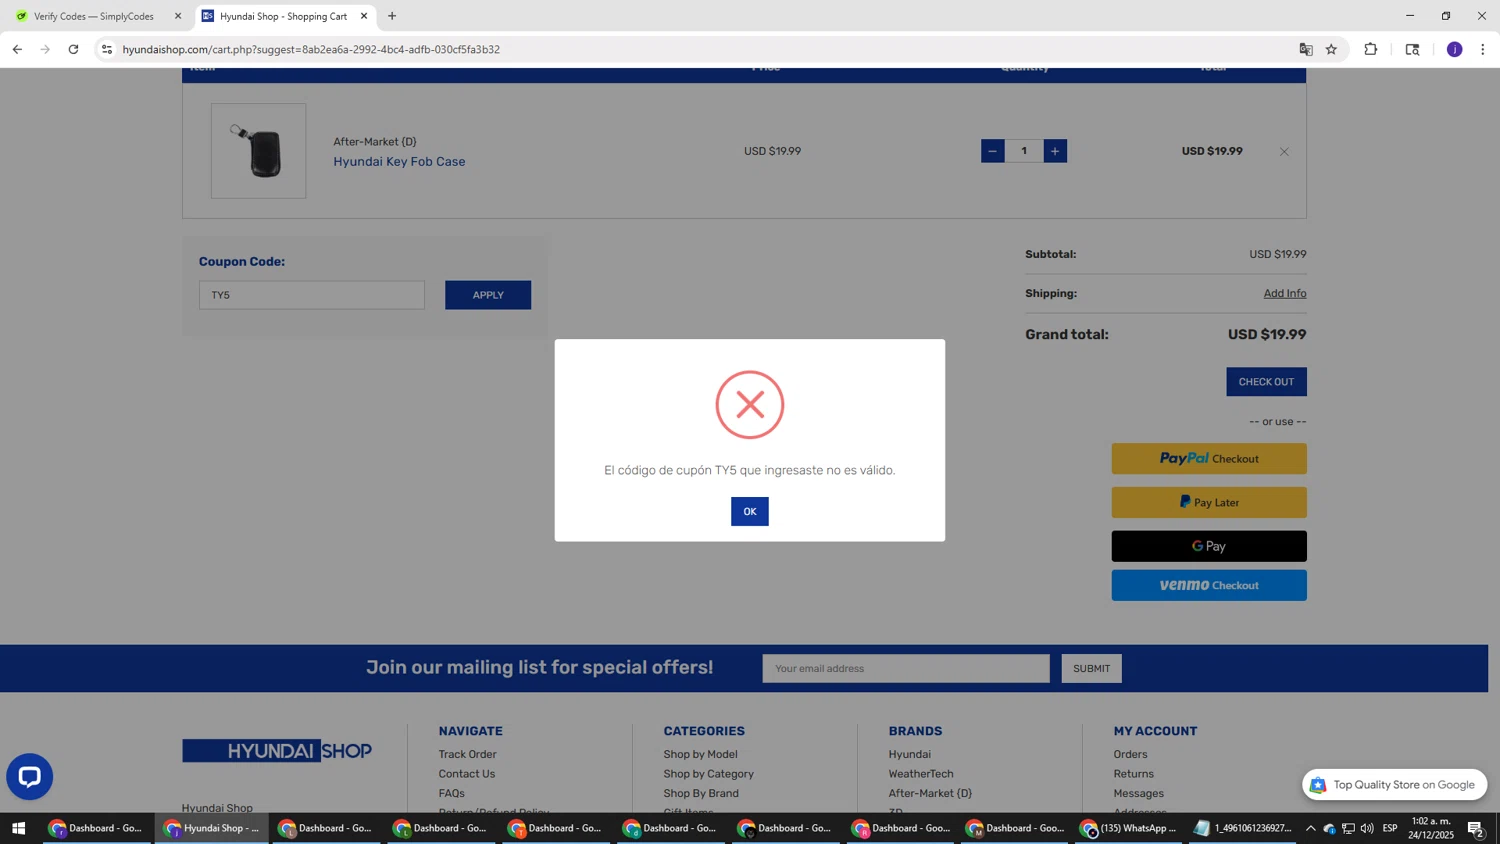
Task: Select the Hyundai Shop Shopping Cart tab
Action: tap(283, 16)
